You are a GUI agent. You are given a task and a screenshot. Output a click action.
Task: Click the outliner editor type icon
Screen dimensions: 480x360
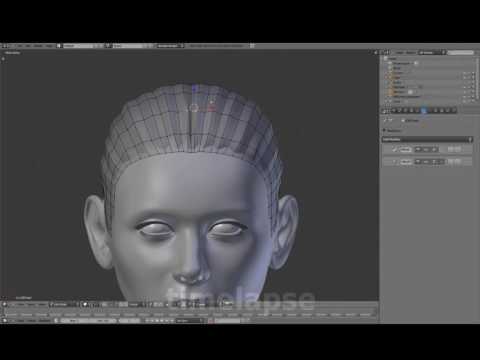pos(386,52)
